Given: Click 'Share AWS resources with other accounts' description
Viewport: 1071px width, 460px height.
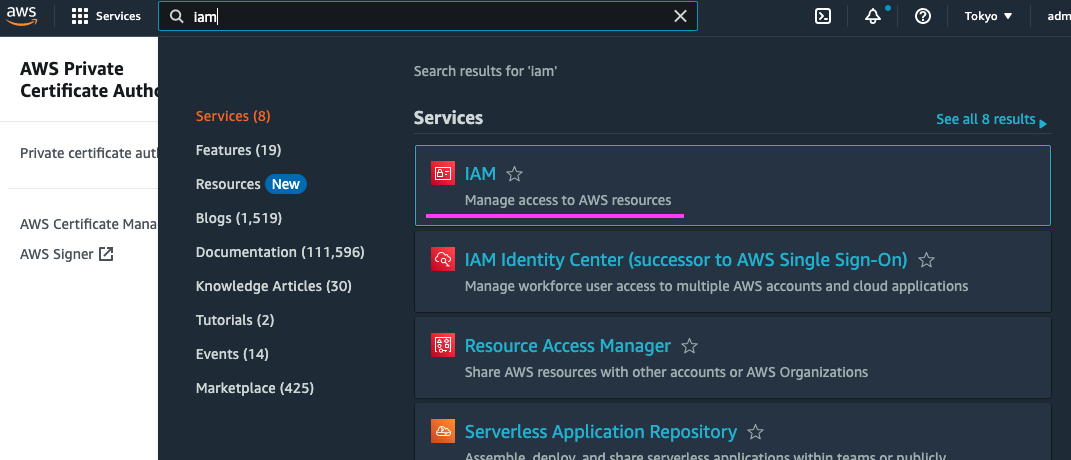Looking at the screenshot, I should pyautogui.click(x=666, y=372).
